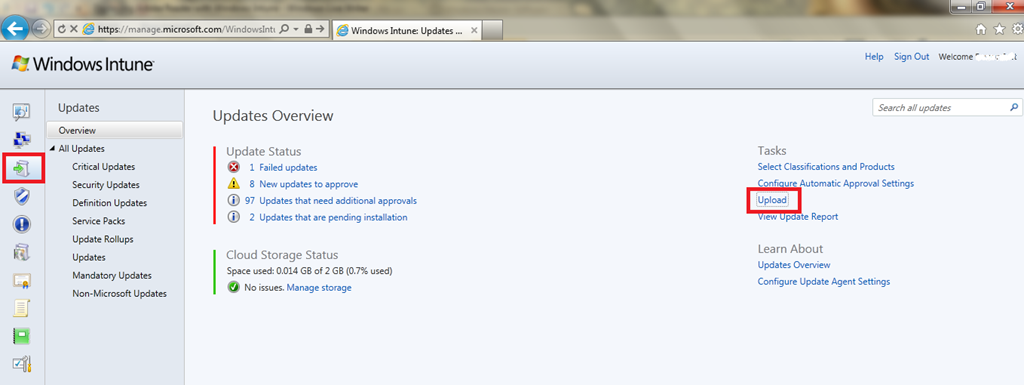Refresh the page in address bar
The width and height of the screenshot is (1024, 385).
pos(62,29)
